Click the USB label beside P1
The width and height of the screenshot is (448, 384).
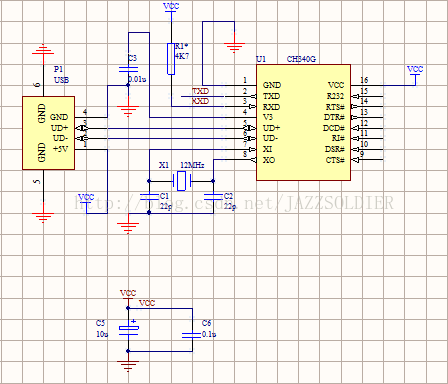coord(61,80)
